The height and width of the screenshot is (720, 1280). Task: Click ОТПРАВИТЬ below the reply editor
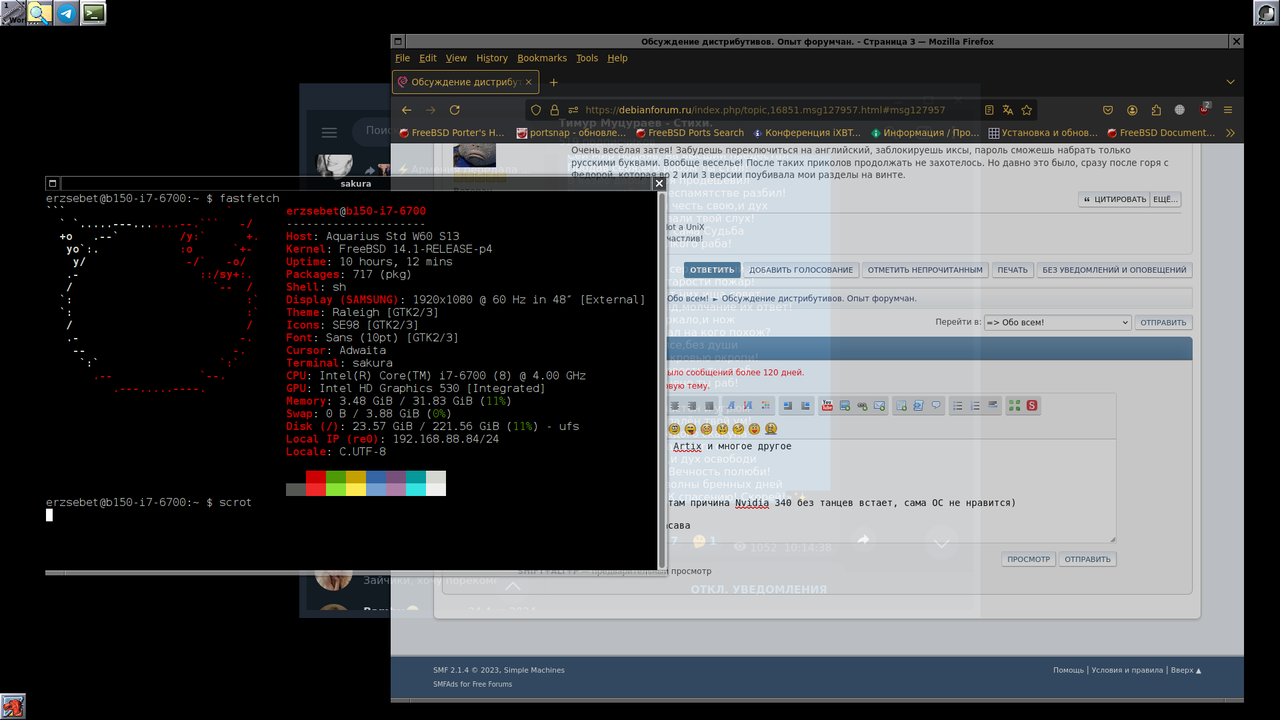click(1088, 559)
